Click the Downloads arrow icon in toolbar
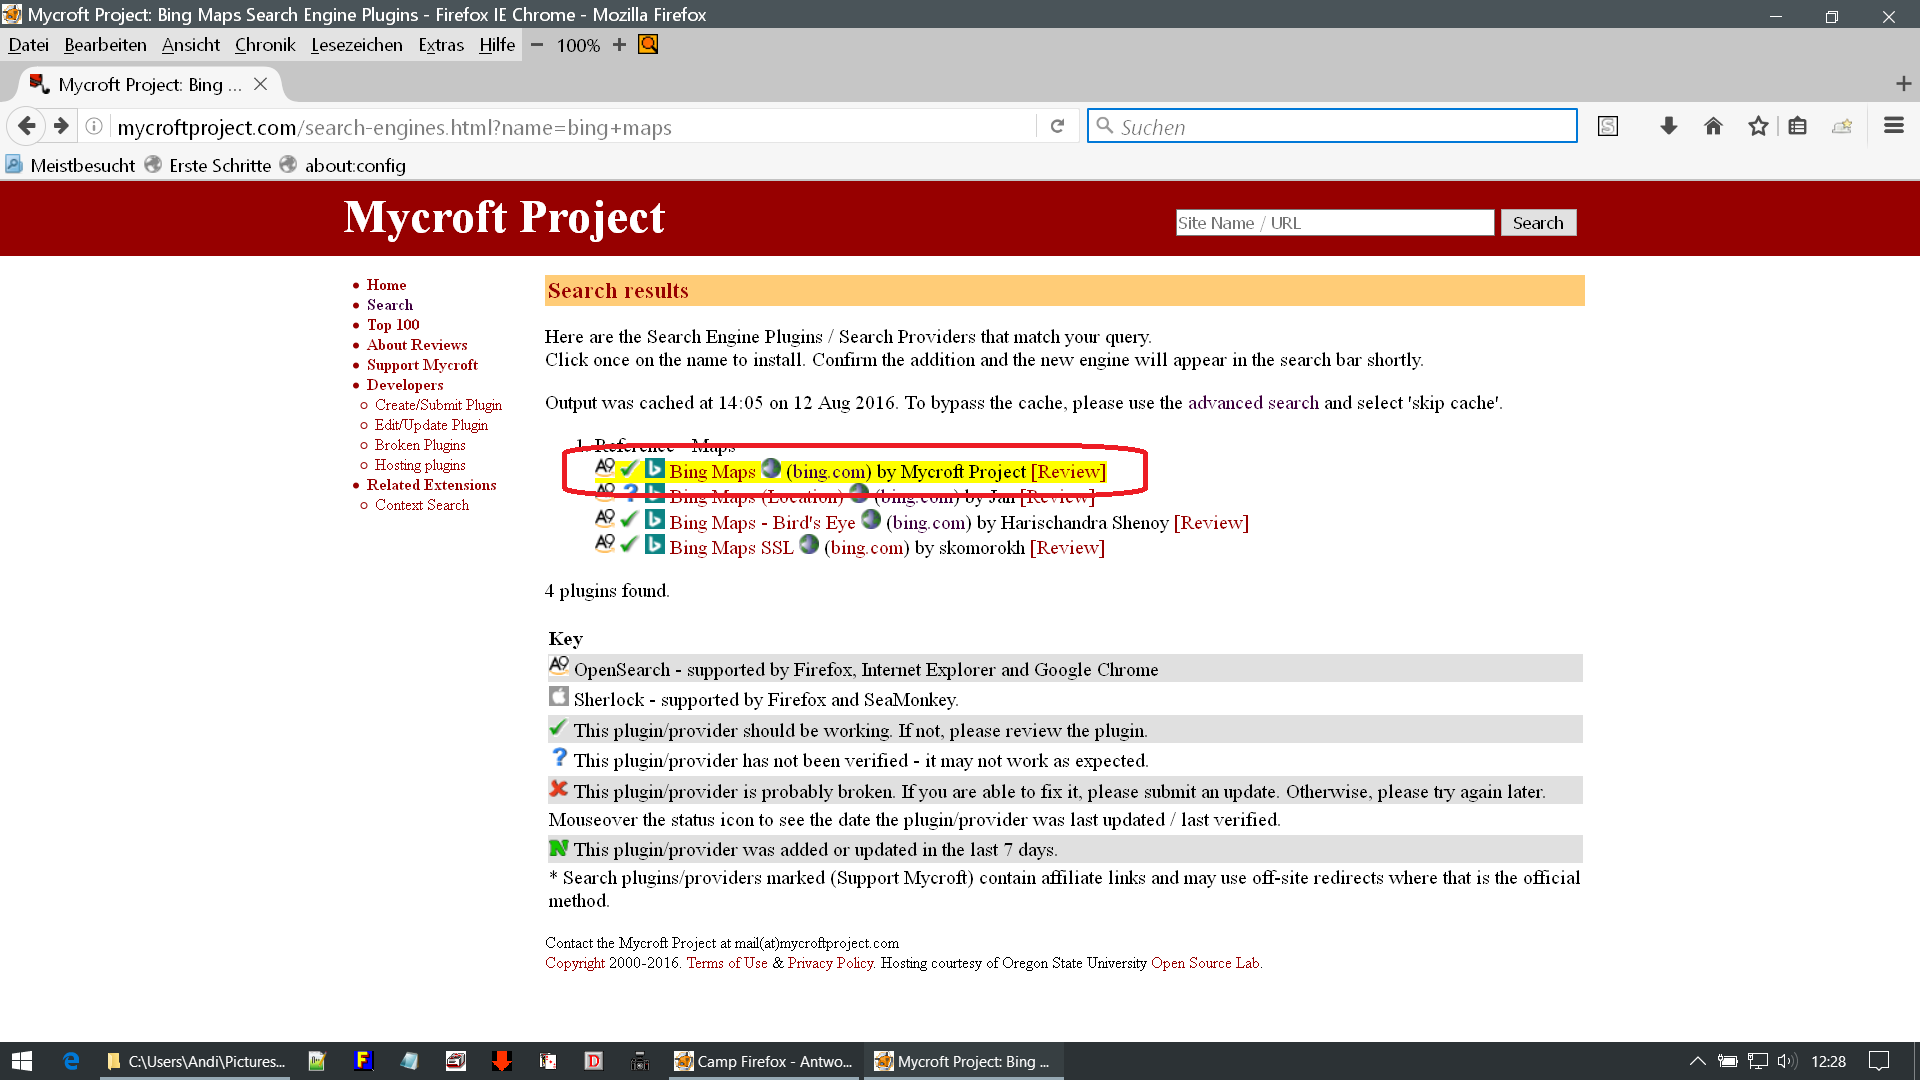 click(x=1668, y=126)
